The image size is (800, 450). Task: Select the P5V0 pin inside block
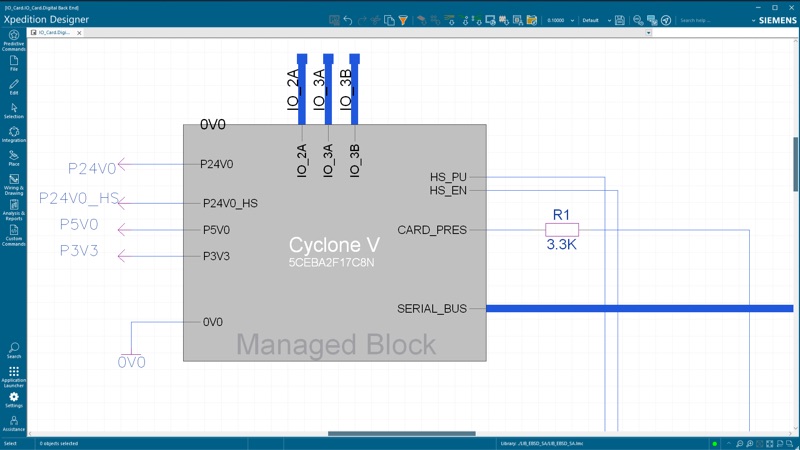(216, 230)
